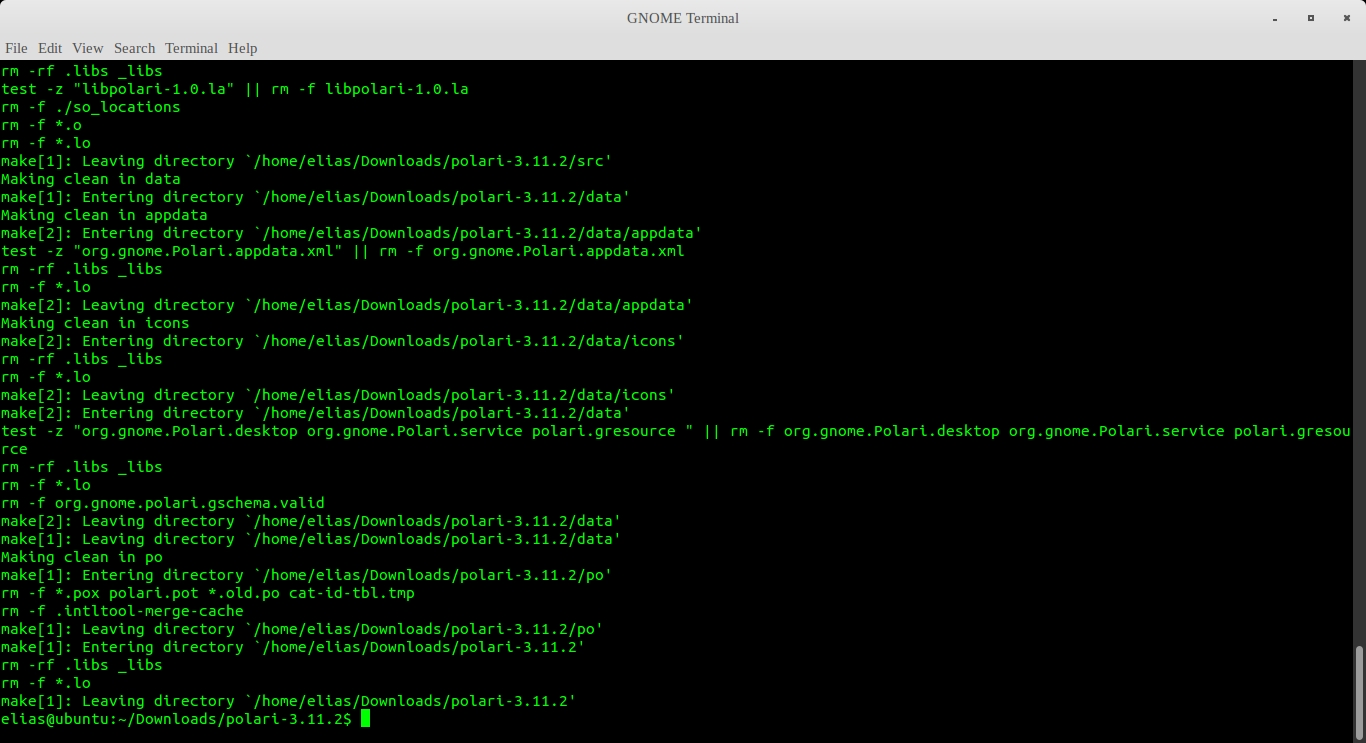Click the line 'rm -f *.o'
1366x743 pixels.
tap(41, 125)
